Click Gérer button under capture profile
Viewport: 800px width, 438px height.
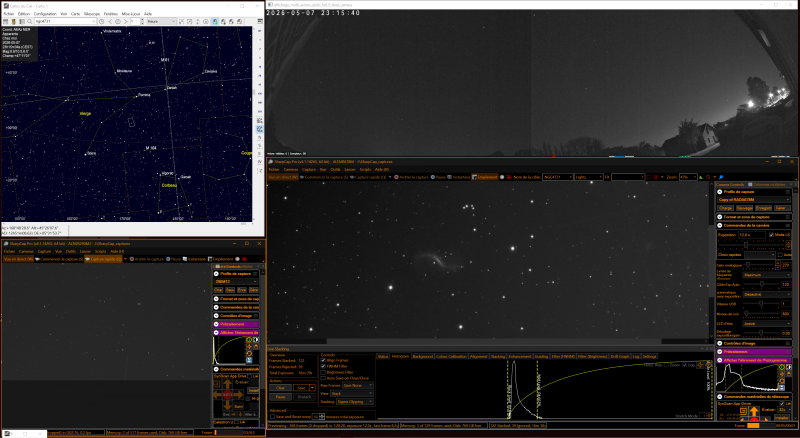click(x=782, y=208)
